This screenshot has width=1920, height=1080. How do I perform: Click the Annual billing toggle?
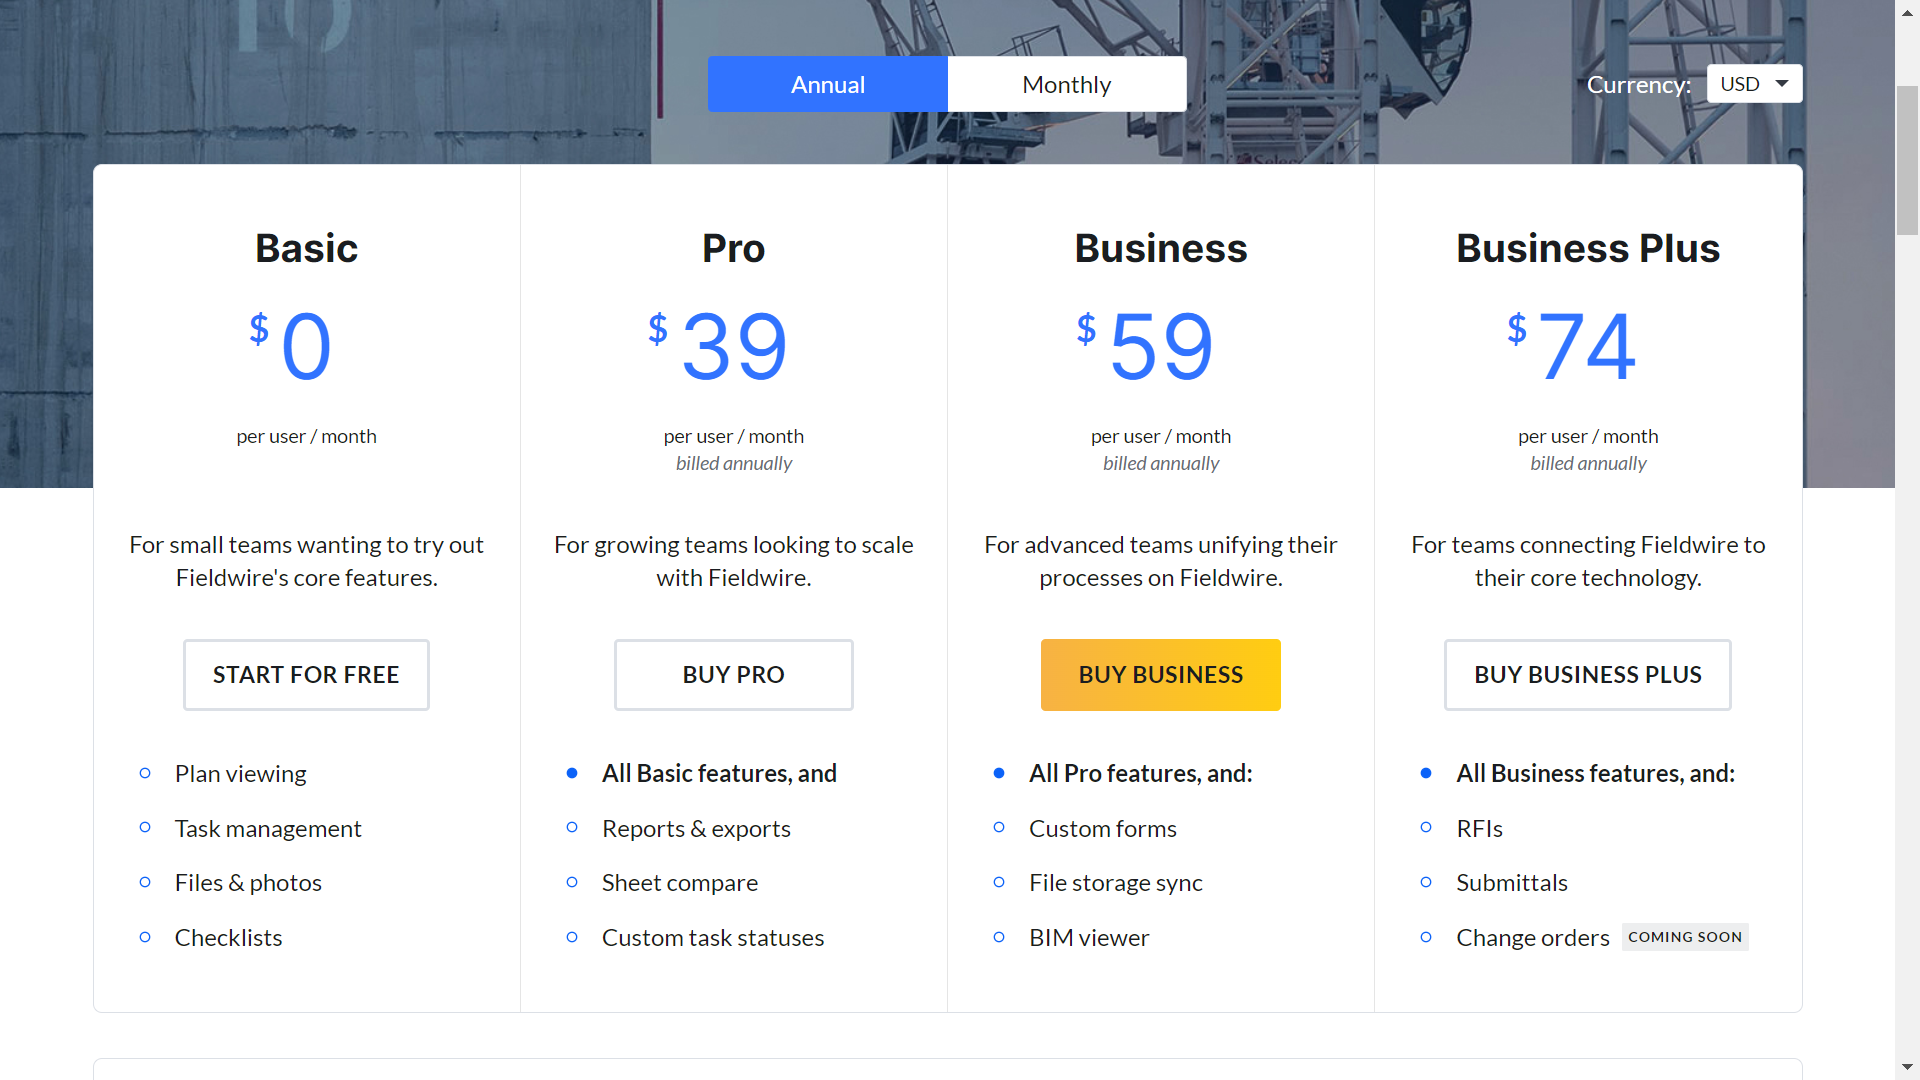[827, 83]
